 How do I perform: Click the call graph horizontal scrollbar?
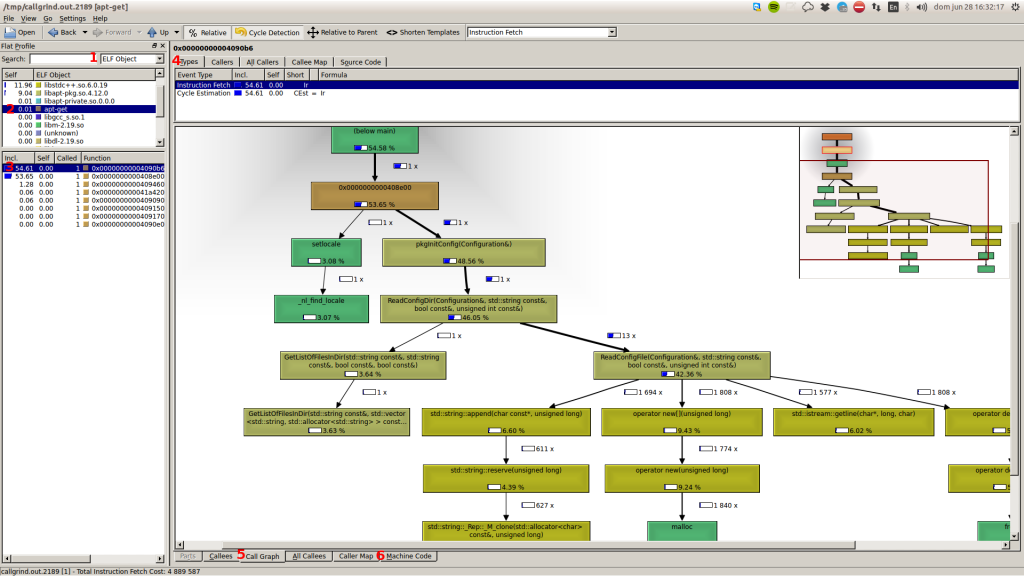(x=539, y=545)
